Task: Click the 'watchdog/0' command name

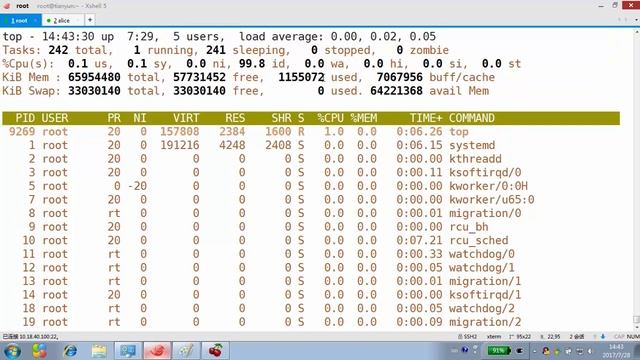Action: click(482, 254)
